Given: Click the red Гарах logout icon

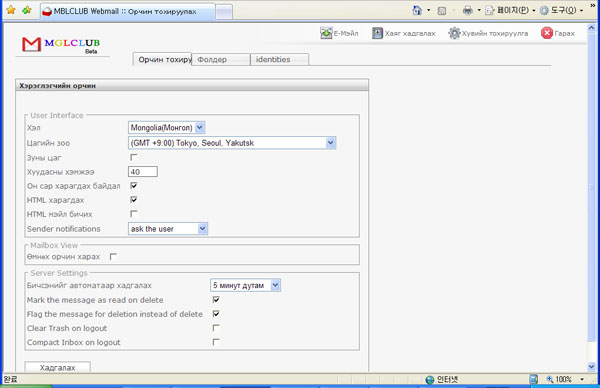Looking at the screenshot, I should pyautogui.click(x=547, y=33).
